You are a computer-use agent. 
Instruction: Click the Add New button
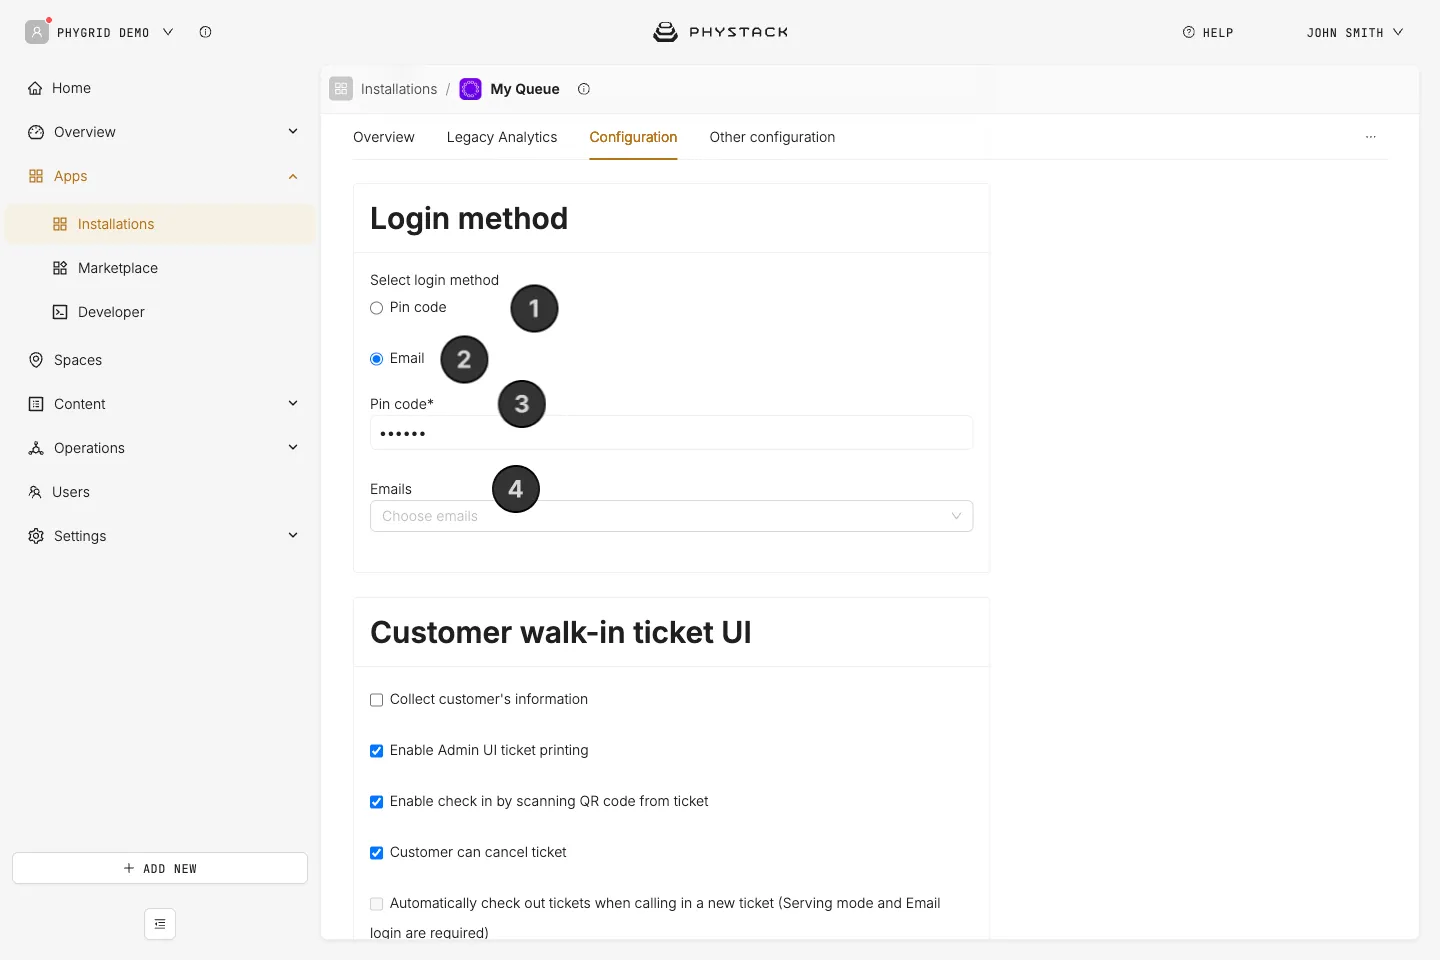[160, 868]
